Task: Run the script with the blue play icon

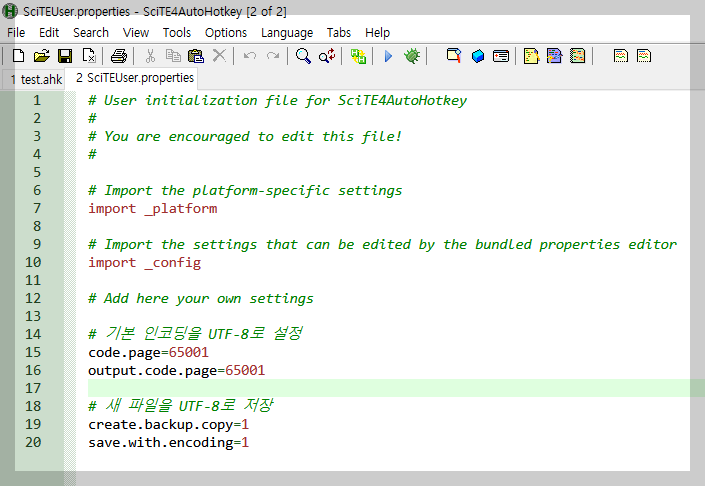Action: tap(388, 56)
